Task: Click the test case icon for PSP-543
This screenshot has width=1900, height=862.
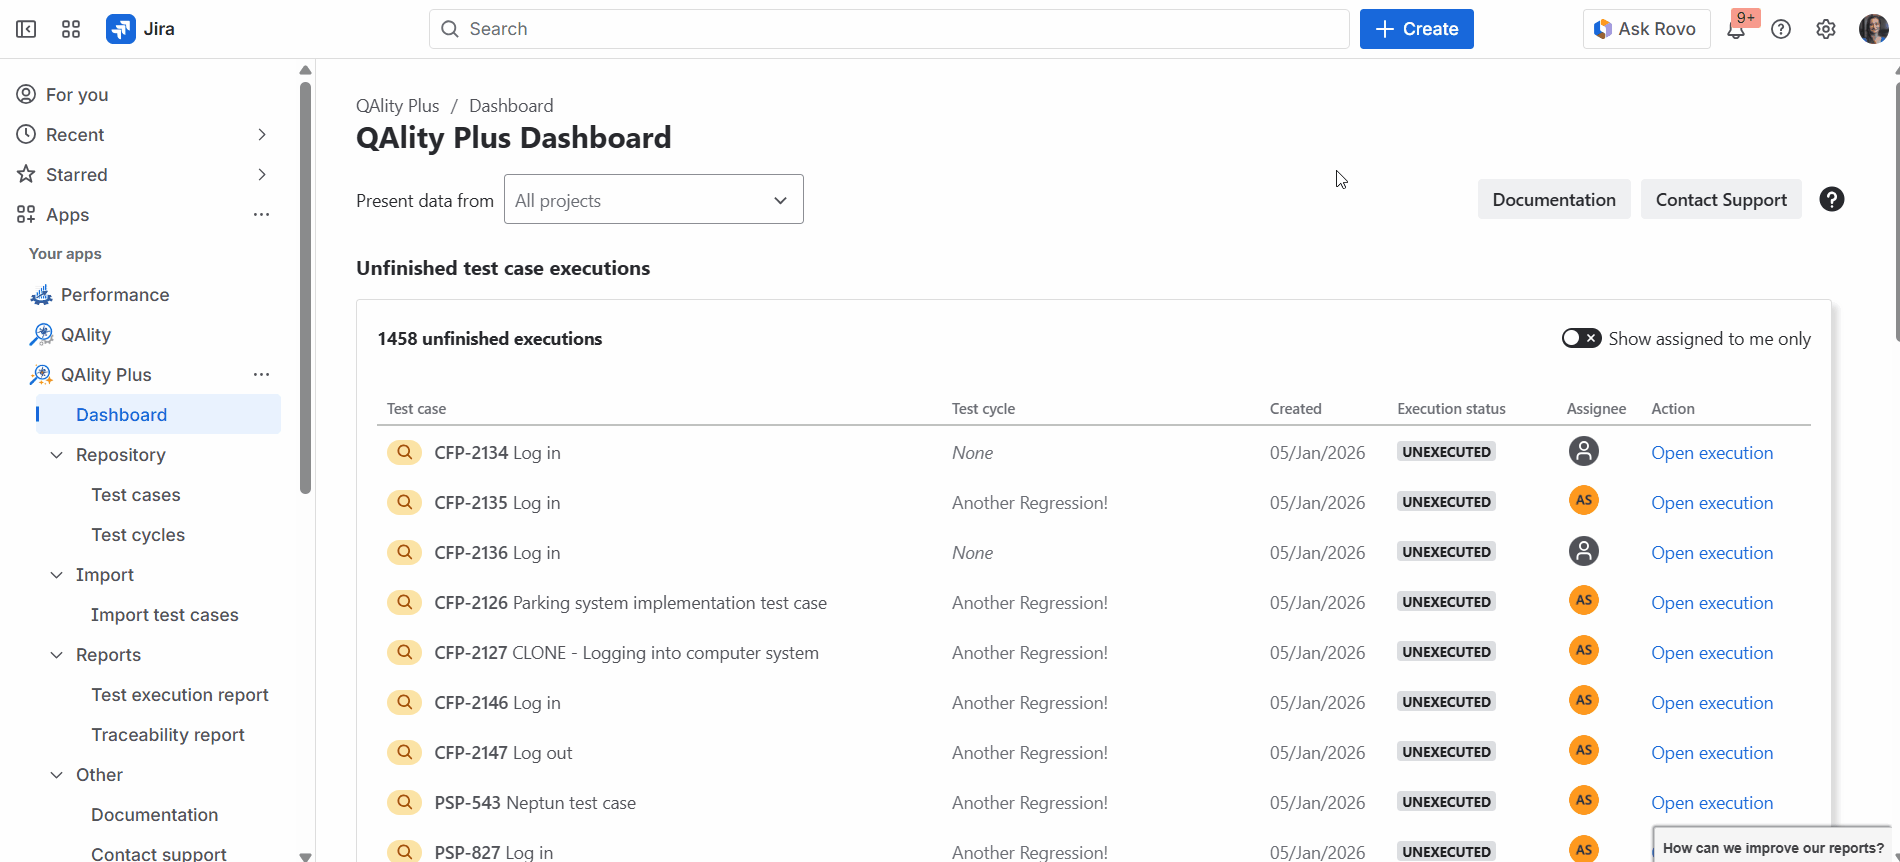Action: coord(404,803)
